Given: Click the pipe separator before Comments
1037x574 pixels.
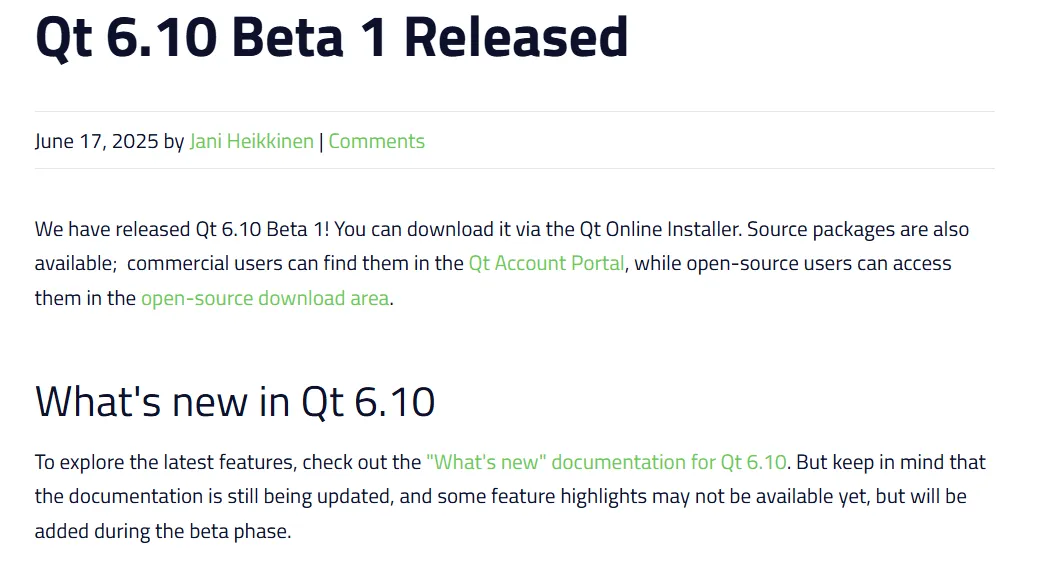Looking at the screenshot, I should coord(321,141).
